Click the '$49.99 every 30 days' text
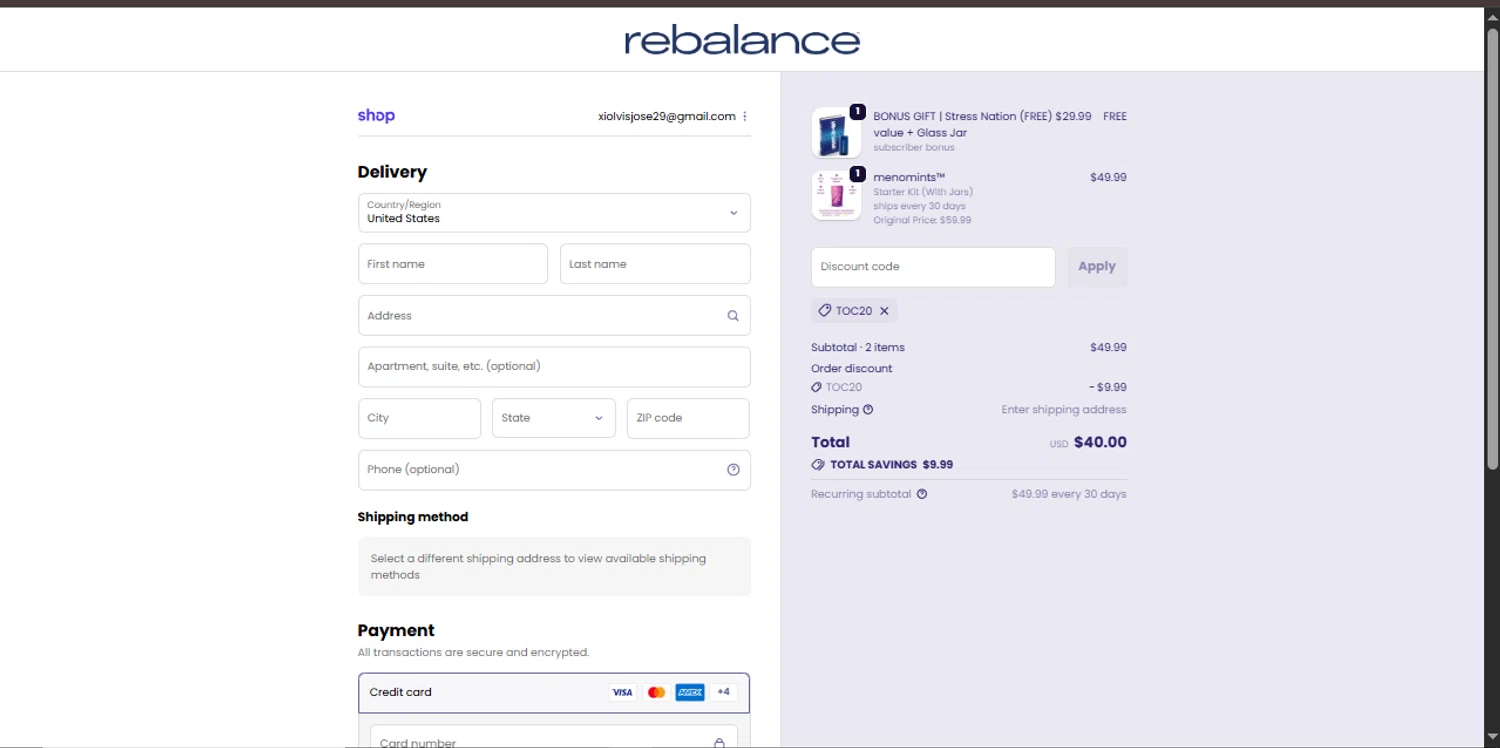This screenshot has width=1500, height=748. [x=1069, y=494]
